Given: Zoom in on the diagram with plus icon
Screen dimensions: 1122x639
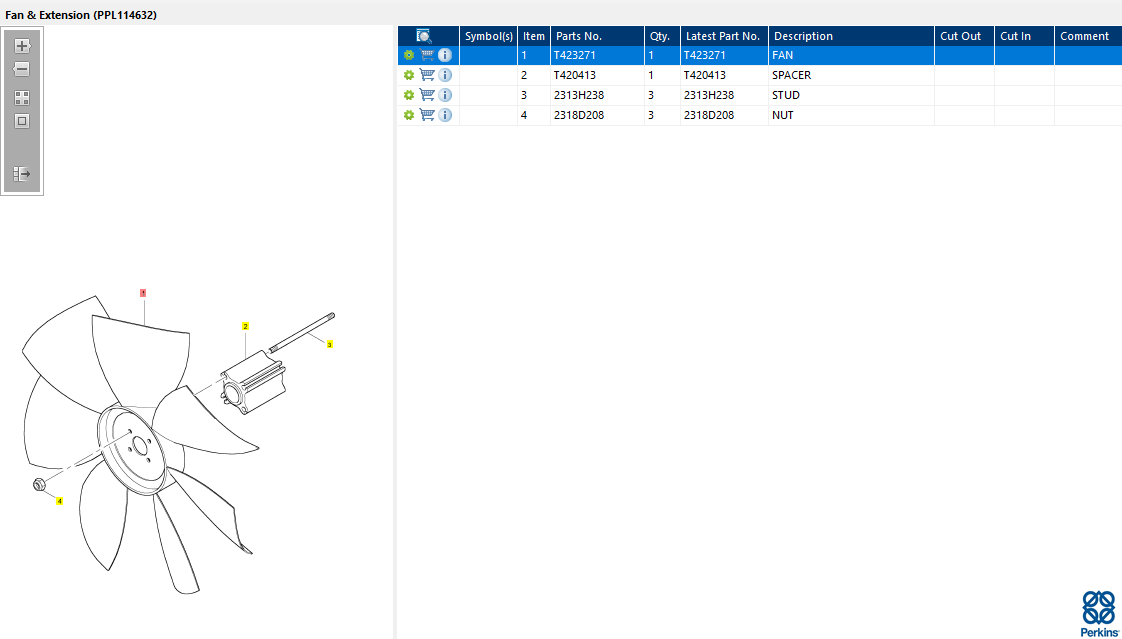Looking at the screenshot, I should tap(22, 47).
